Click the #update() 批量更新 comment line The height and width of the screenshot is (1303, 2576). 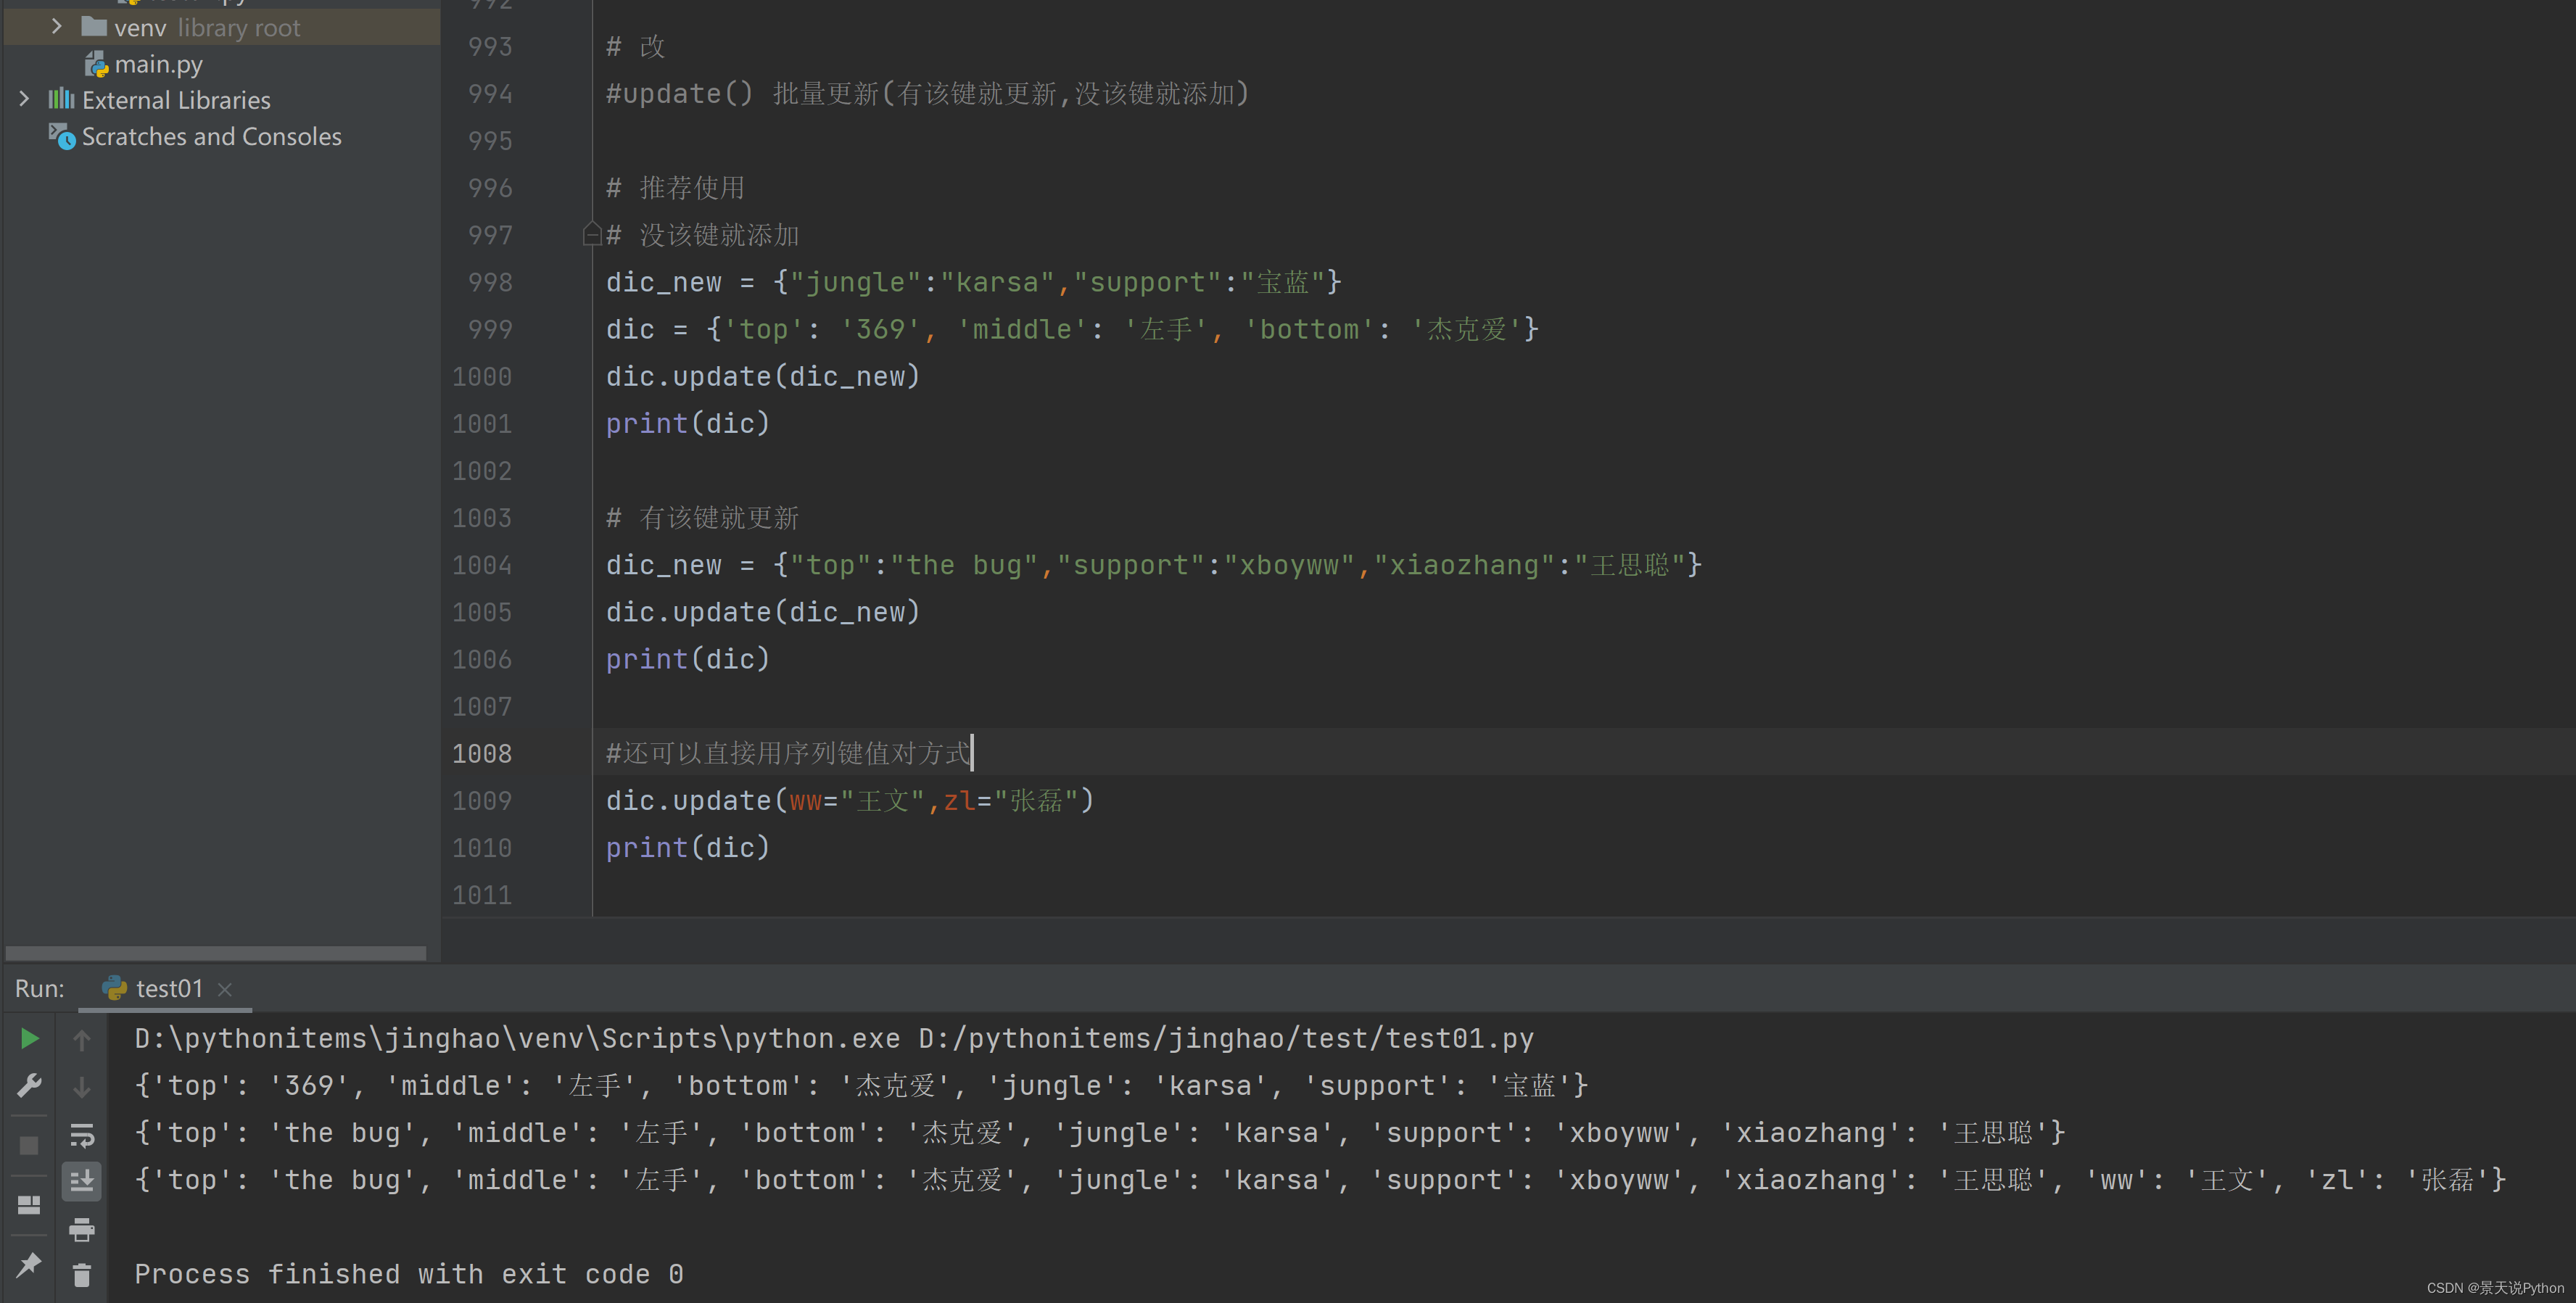927,94
